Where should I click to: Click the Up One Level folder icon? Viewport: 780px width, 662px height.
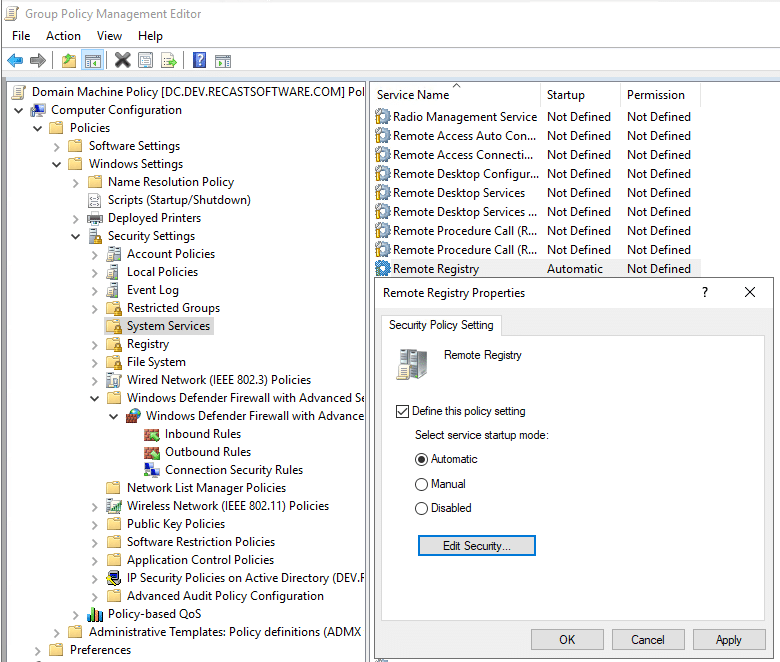click(68, 60)
